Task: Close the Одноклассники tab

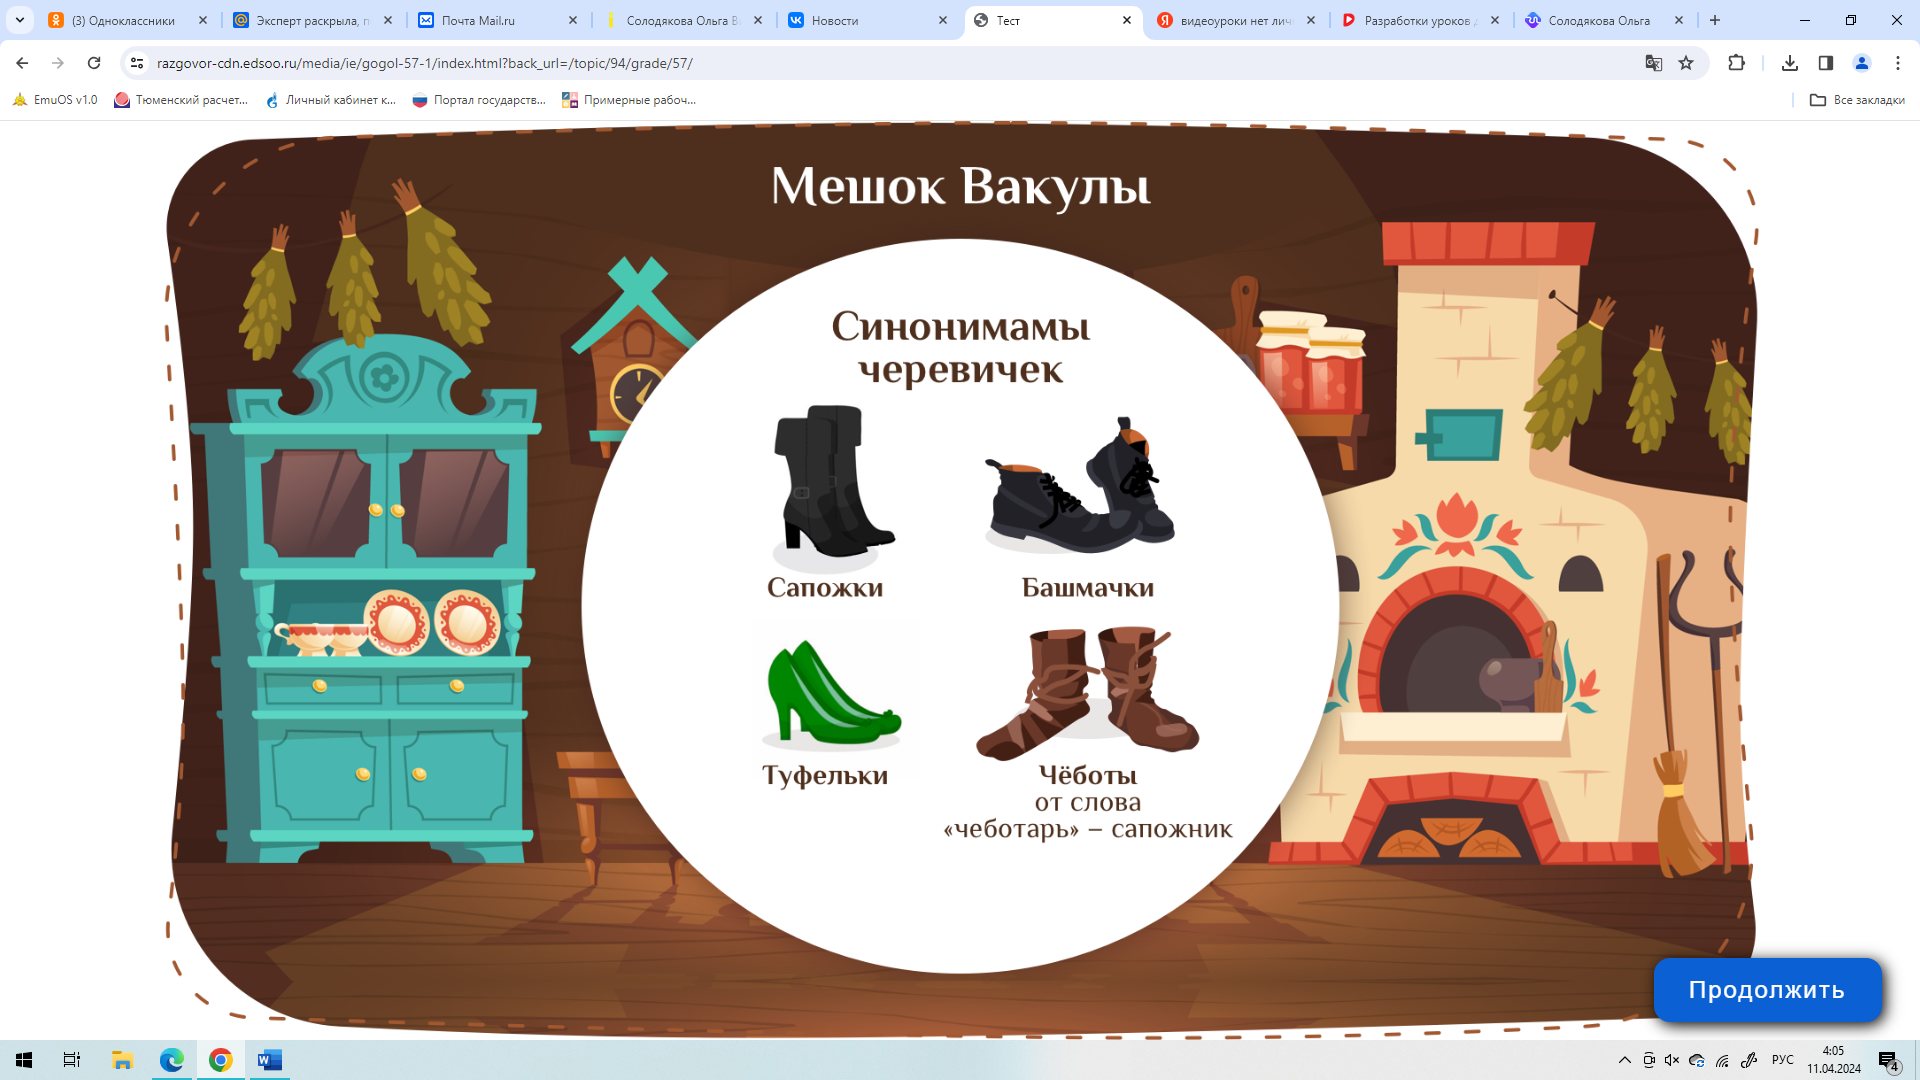Action: pos(203,20)
